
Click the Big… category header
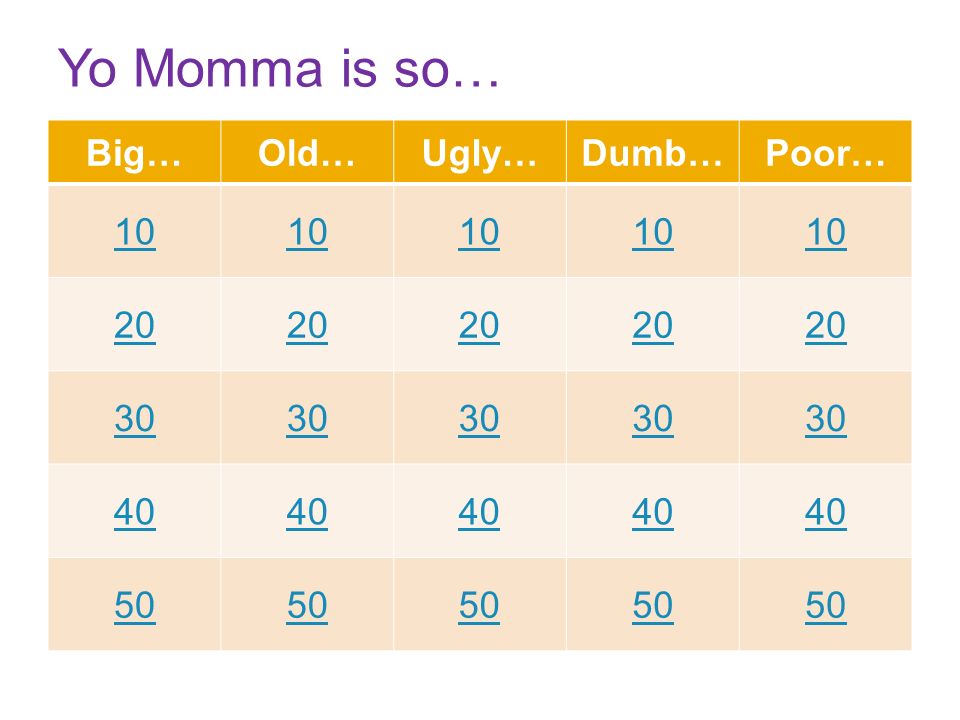tap(134, 153)
